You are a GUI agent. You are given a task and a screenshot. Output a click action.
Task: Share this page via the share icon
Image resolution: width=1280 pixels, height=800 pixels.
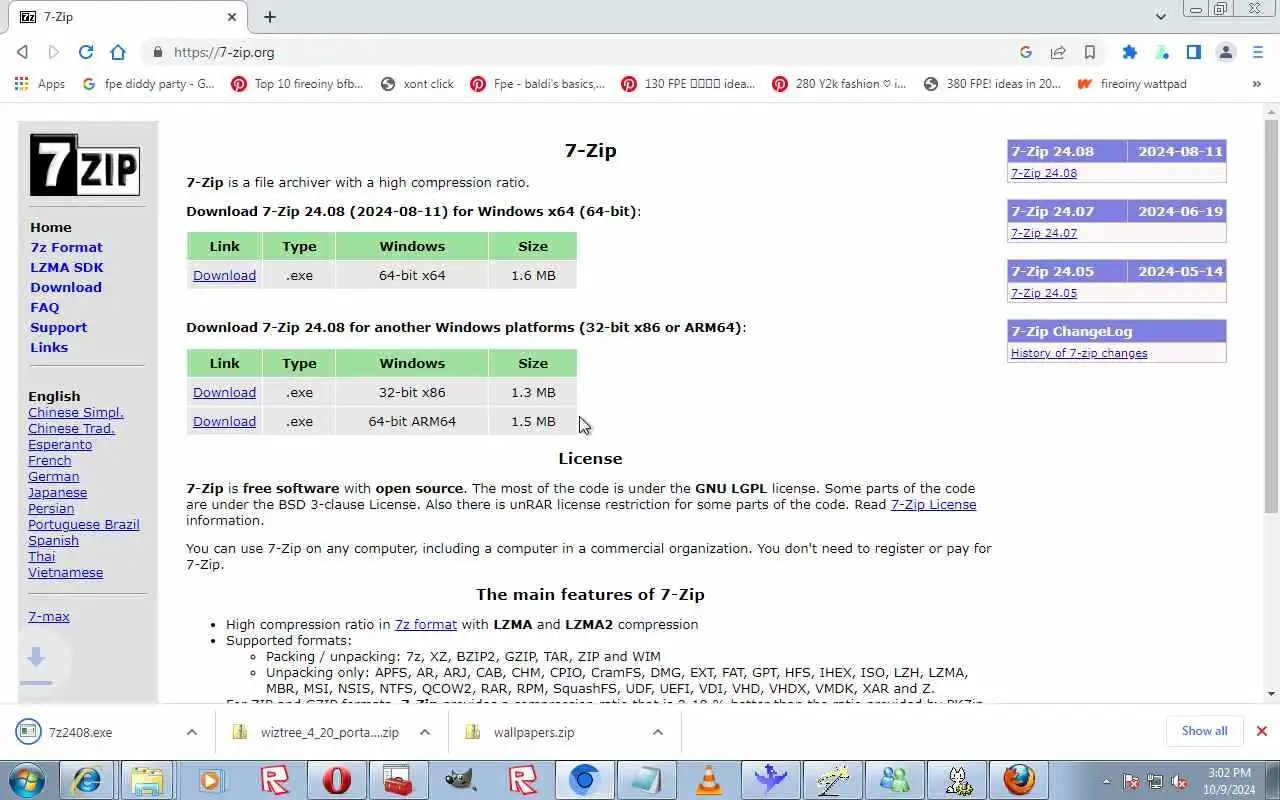(1058, 52)
